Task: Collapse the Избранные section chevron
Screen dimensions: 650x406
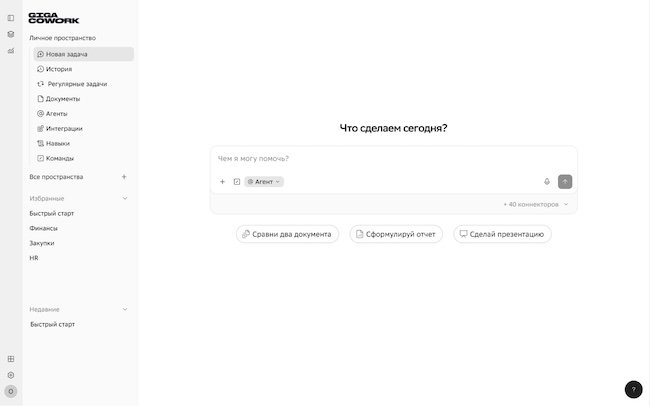Action: coord(125,199)
